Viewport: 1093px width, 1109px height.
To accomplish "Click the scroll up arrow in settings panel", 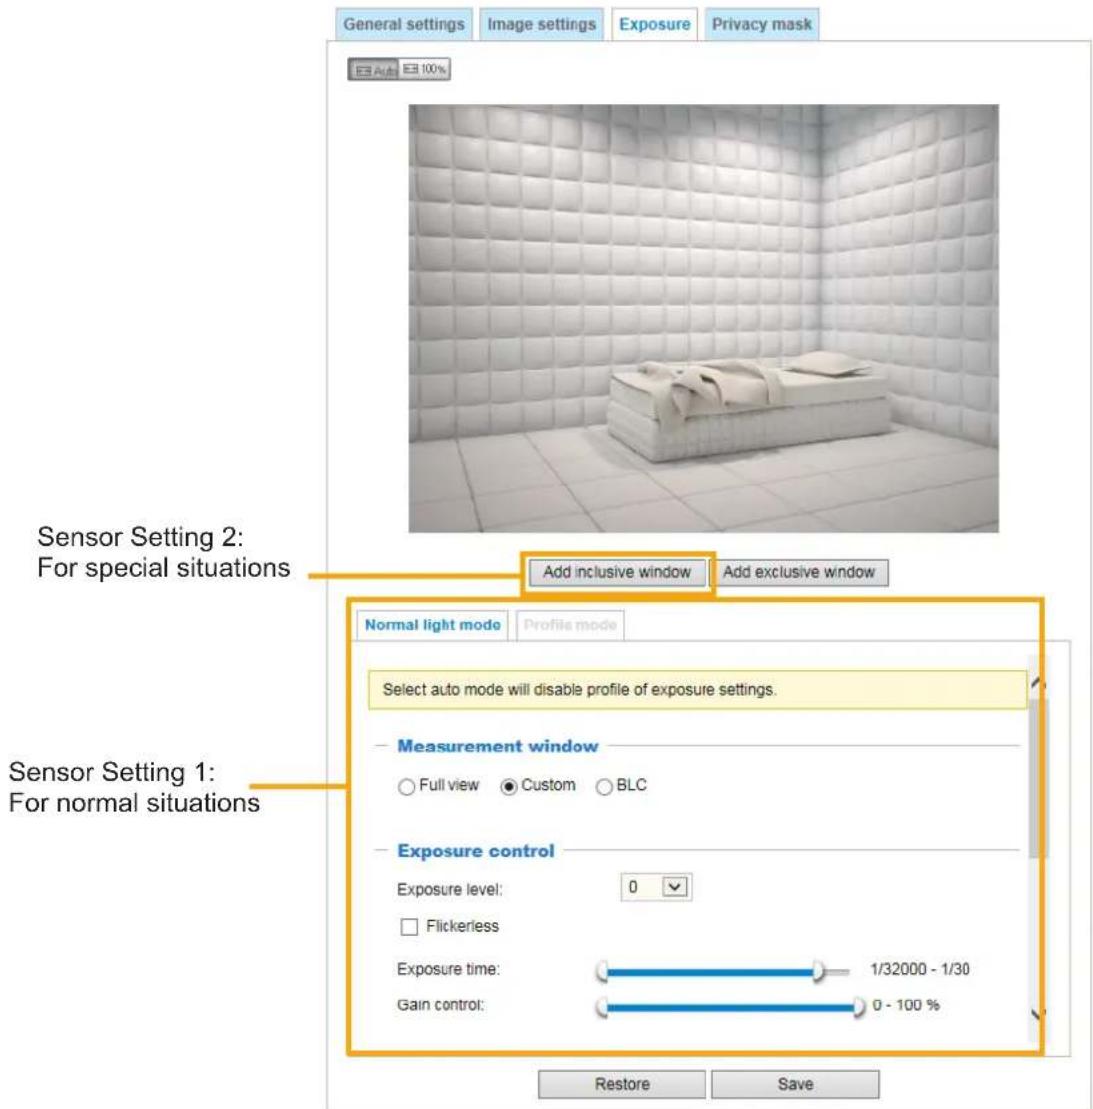I will point(1038,683).
